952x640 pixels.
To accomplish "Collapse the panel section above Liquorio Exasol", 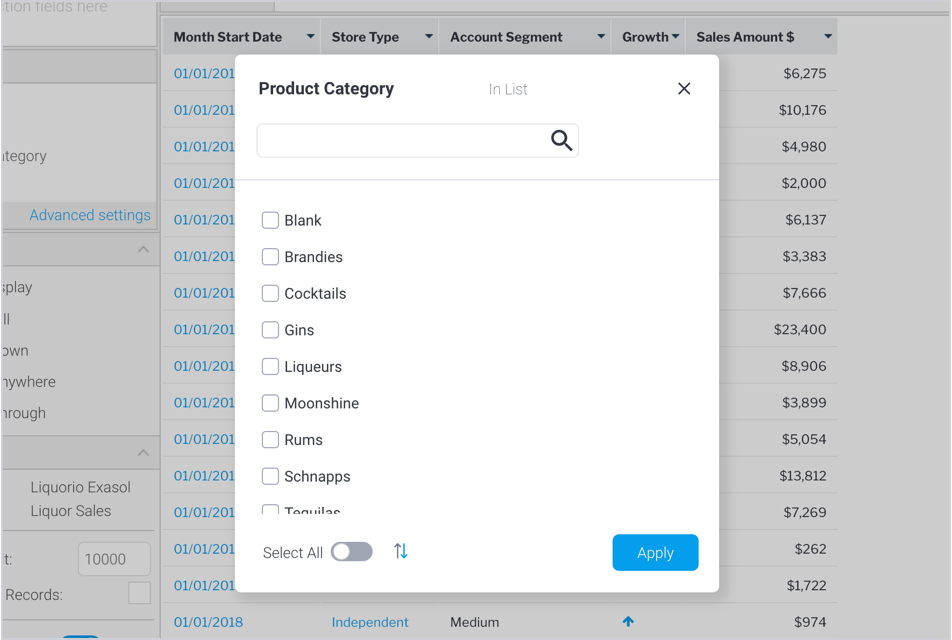I will coord(143,453).
